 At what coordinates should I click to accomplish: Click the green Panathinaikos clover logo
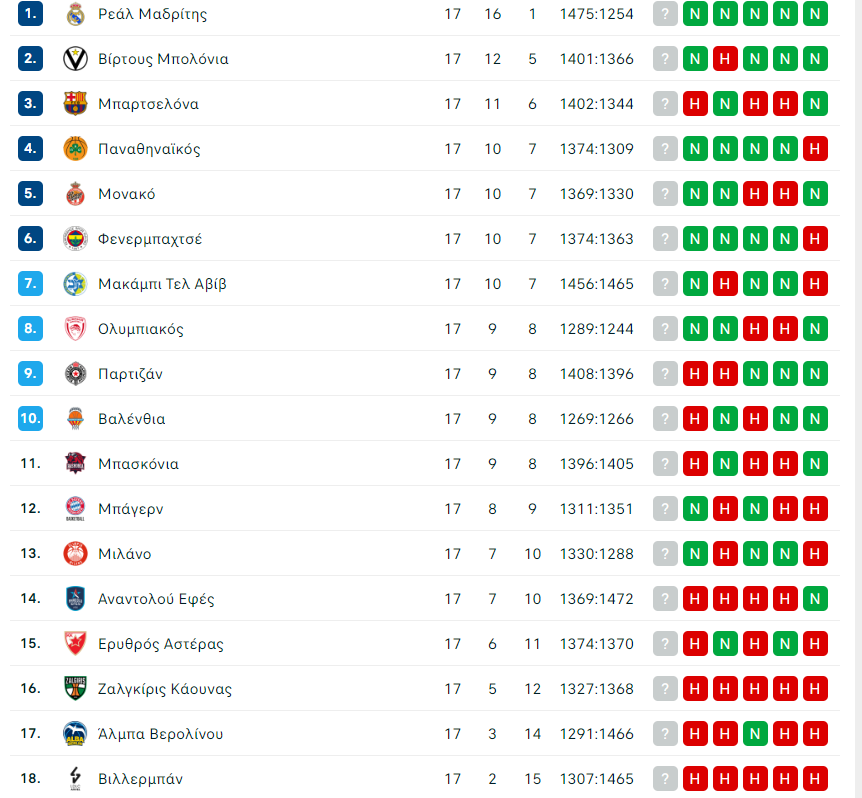(x=75, y=149)
